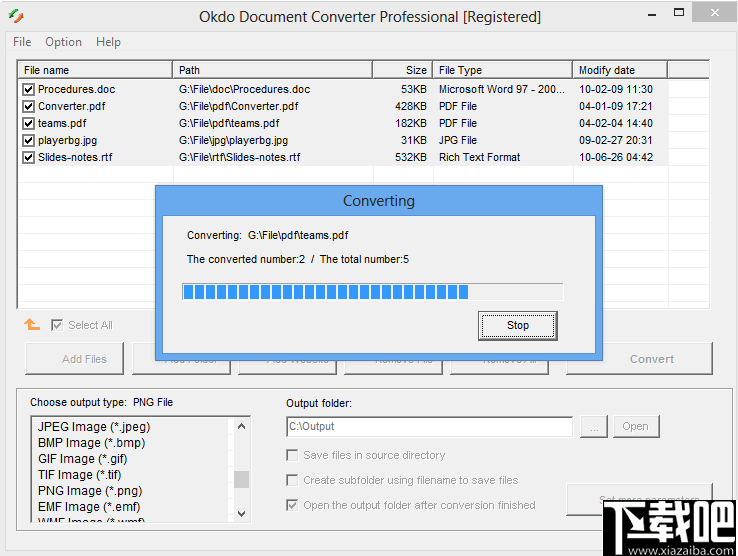The height and width of the screenshot is (556, 738).
Task: Toggle the Slides-notes.rtf file checkbox
Action: tap(28, 157)
